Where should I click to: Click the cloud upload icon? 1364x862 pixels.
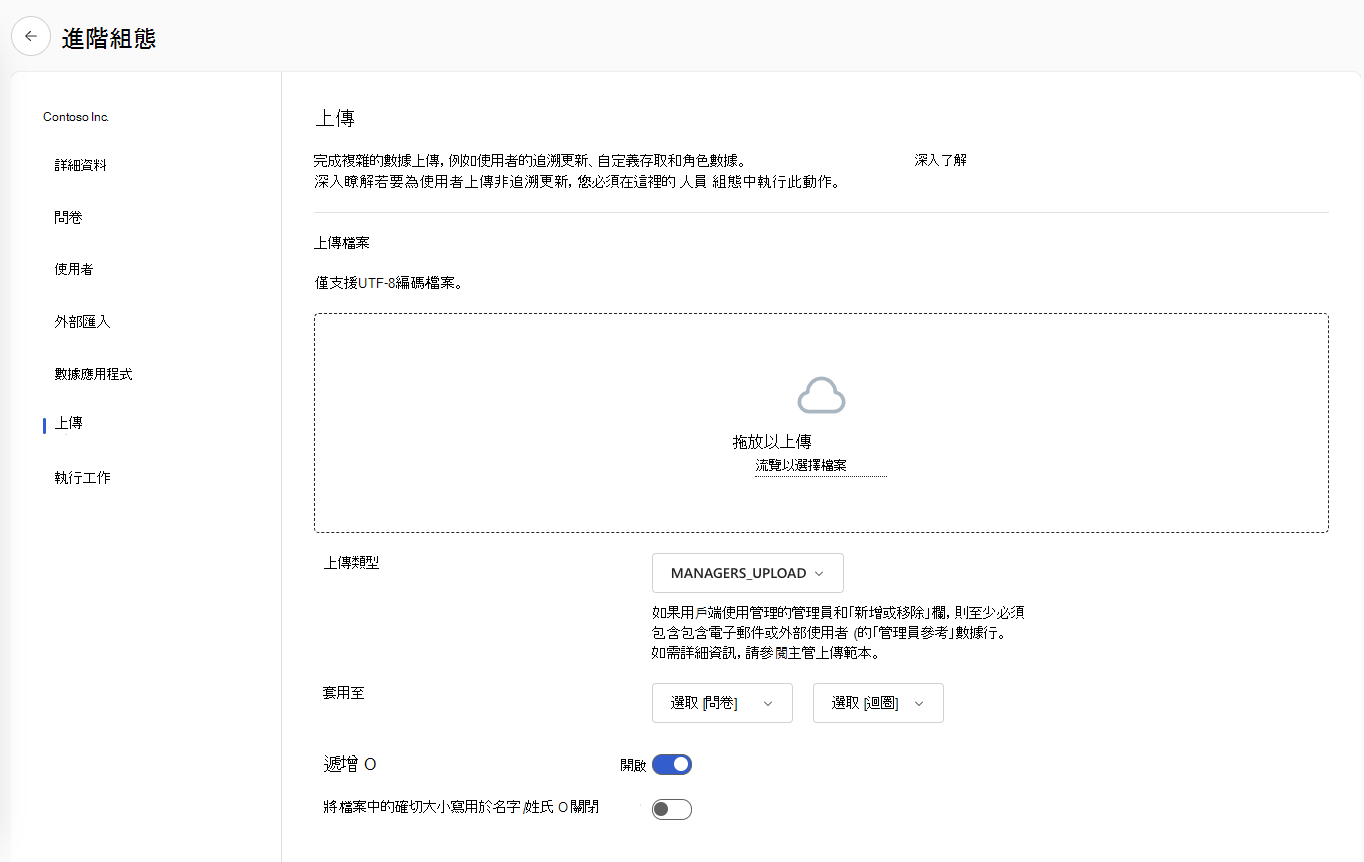click(x=820, y=394)
